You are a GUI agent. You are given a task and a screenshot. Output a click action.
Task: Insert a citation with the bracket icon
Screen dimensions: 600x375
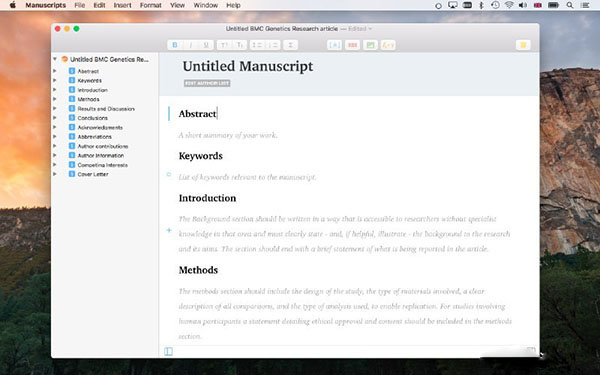tap(334, 45)
